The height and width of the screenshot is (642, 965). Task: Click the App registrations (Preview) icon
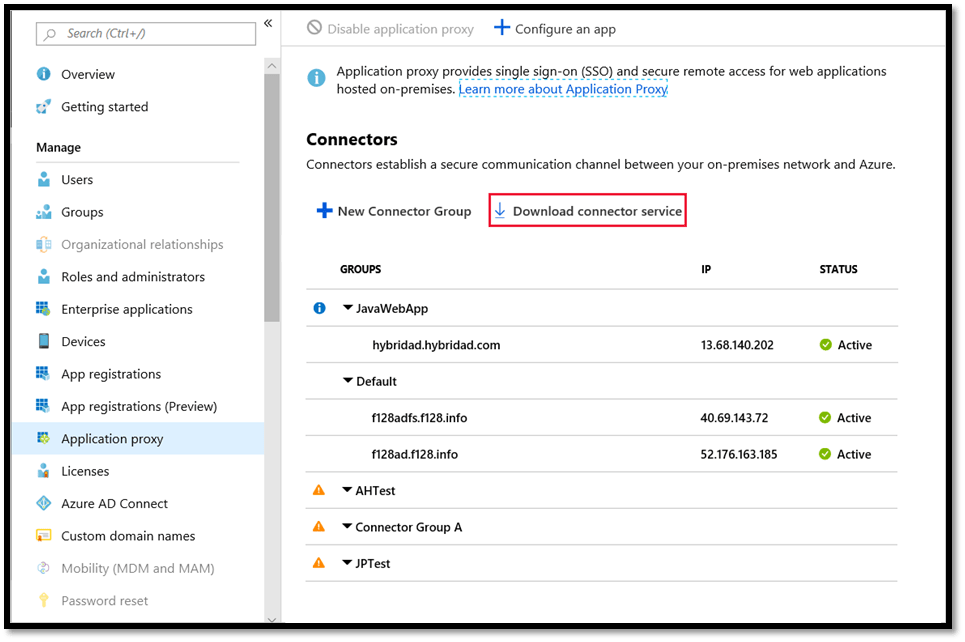(43, 406)
